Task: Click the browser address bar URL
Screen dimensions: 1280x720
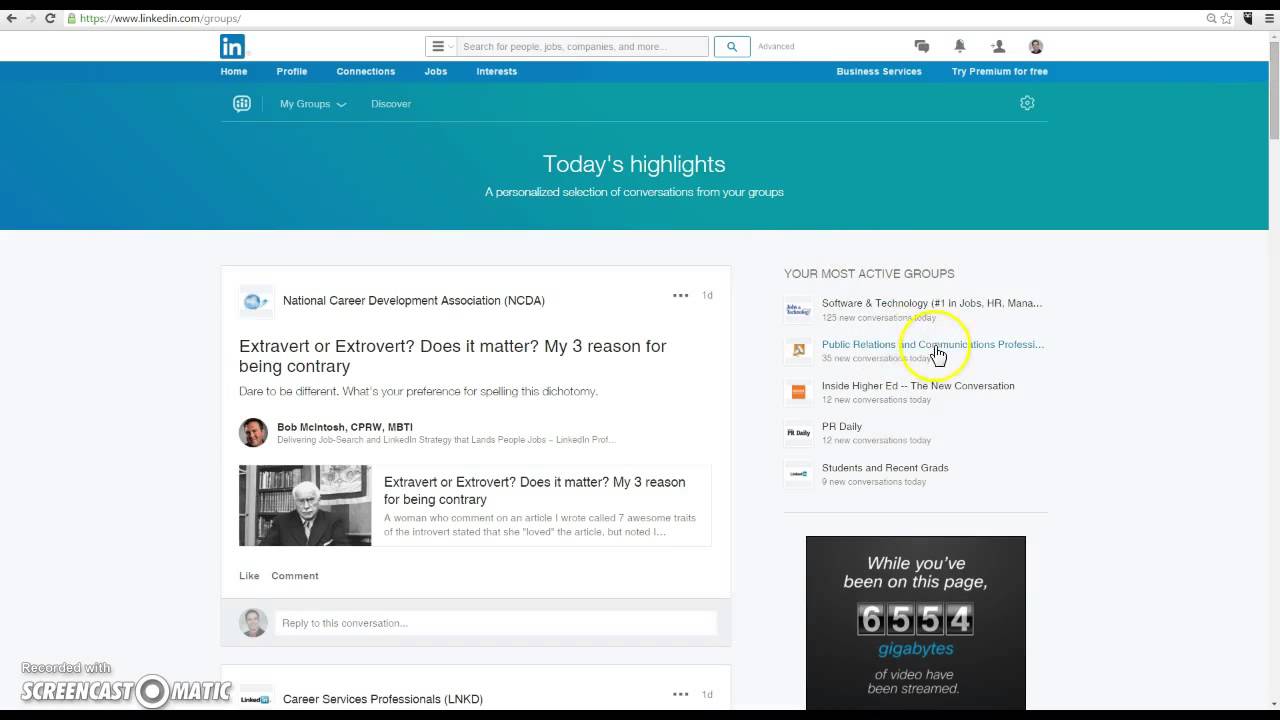Action: (160, 18)
